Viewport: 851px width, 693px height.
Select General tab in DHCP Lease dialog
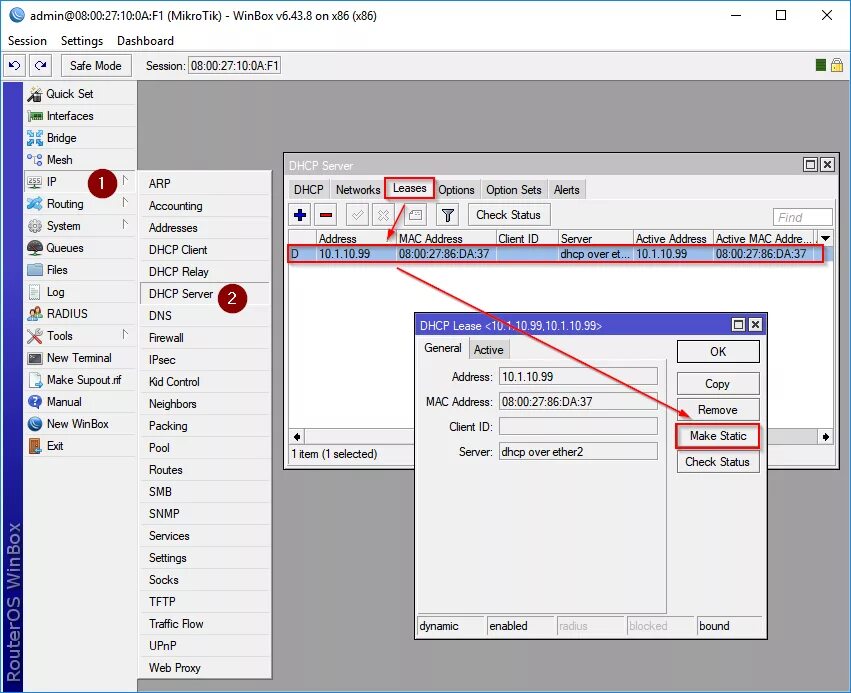coord(443,348)
